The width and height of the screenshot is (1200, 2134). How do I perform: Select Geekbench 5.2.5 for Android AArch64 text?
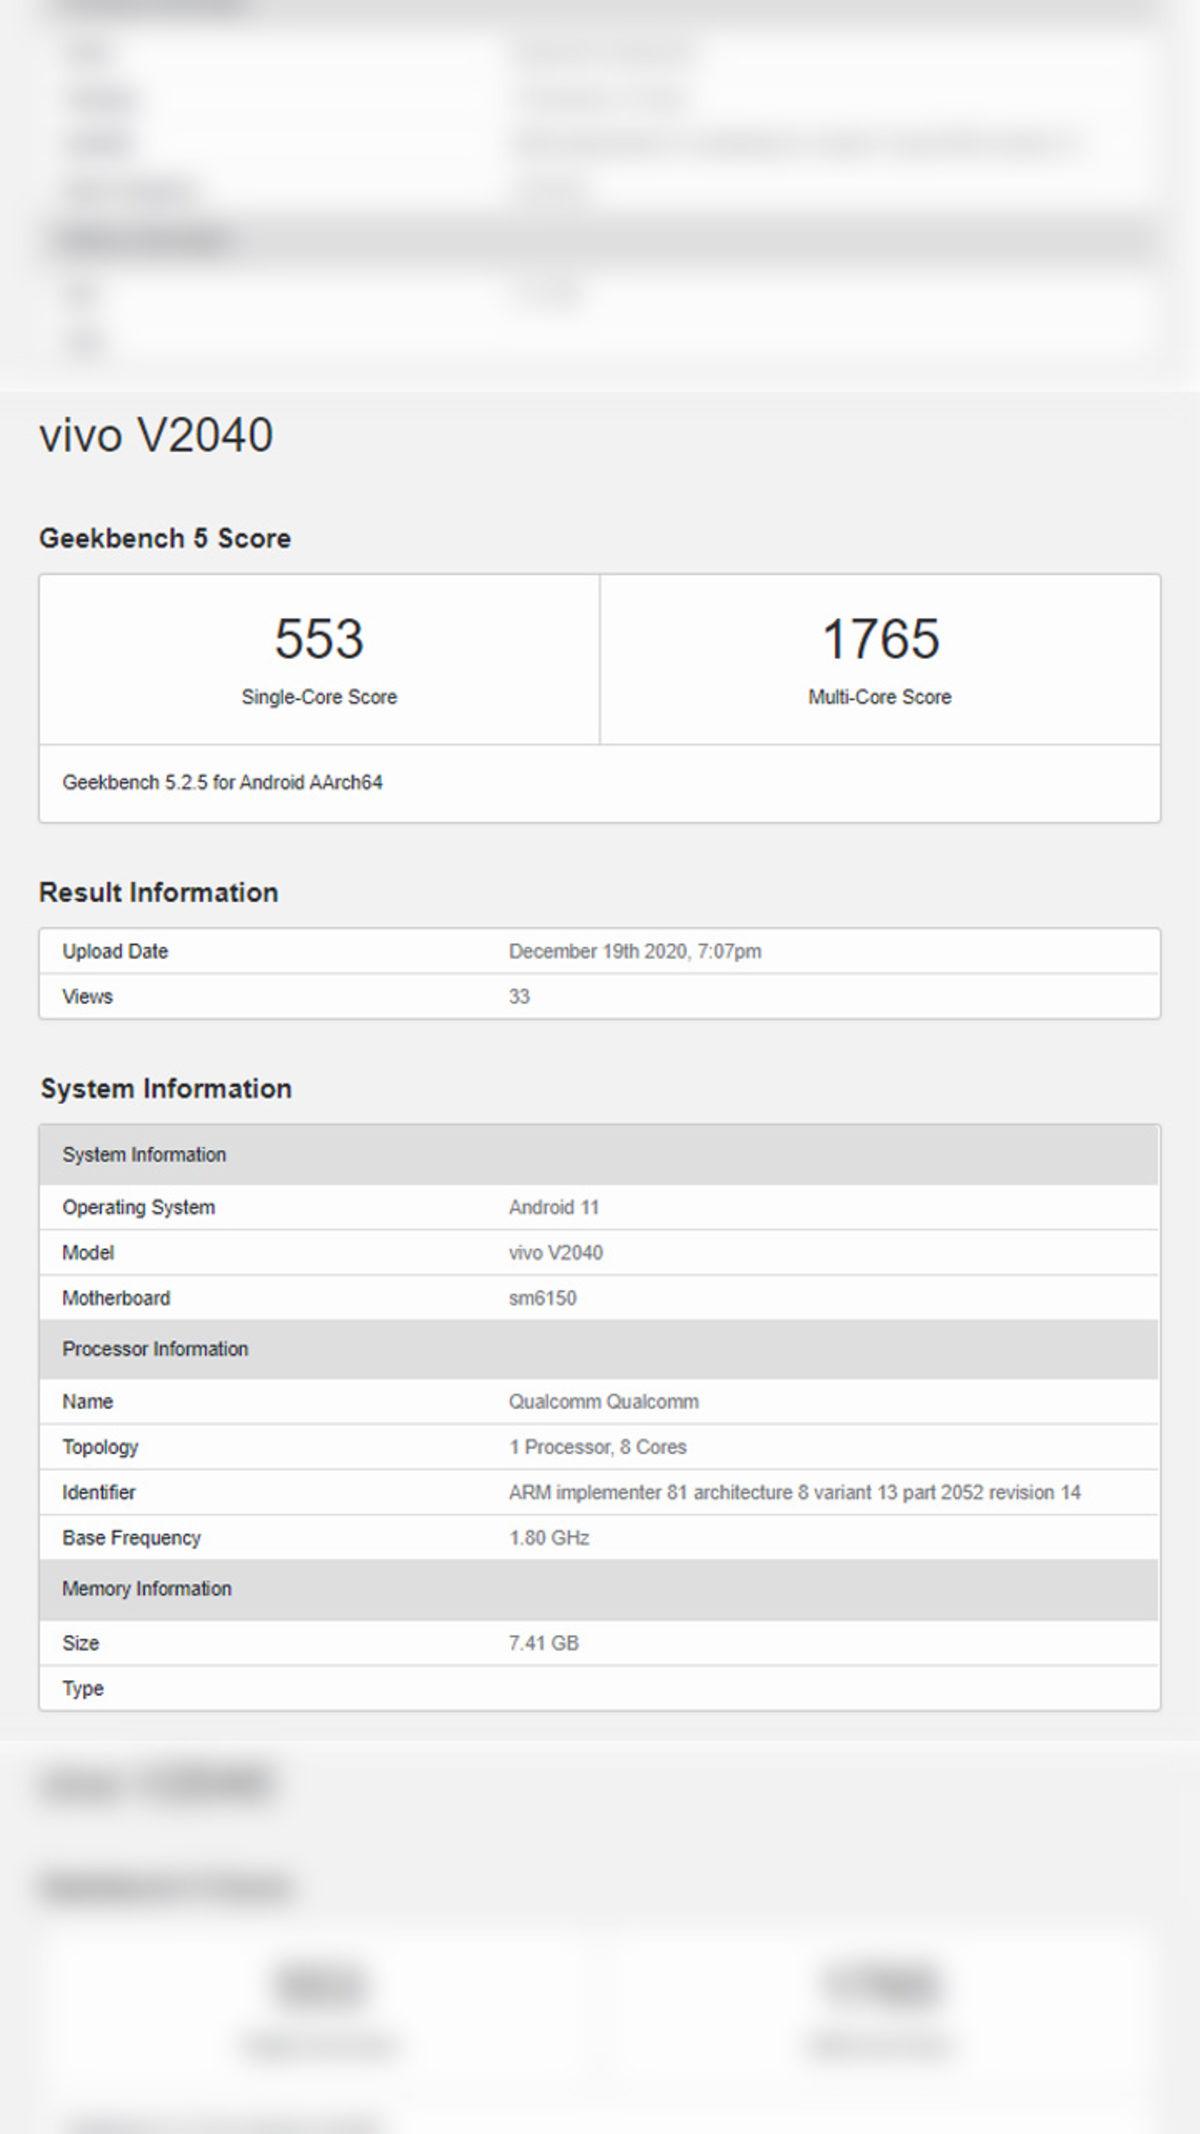pos(222,782)
